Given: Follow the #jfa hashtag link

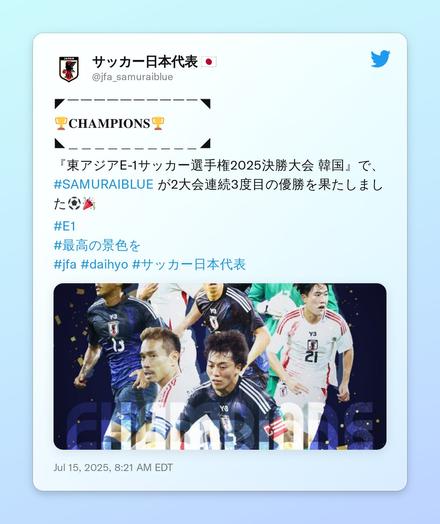Looking at the screenshot, I should pyautogui.click(x=65, y=264).
